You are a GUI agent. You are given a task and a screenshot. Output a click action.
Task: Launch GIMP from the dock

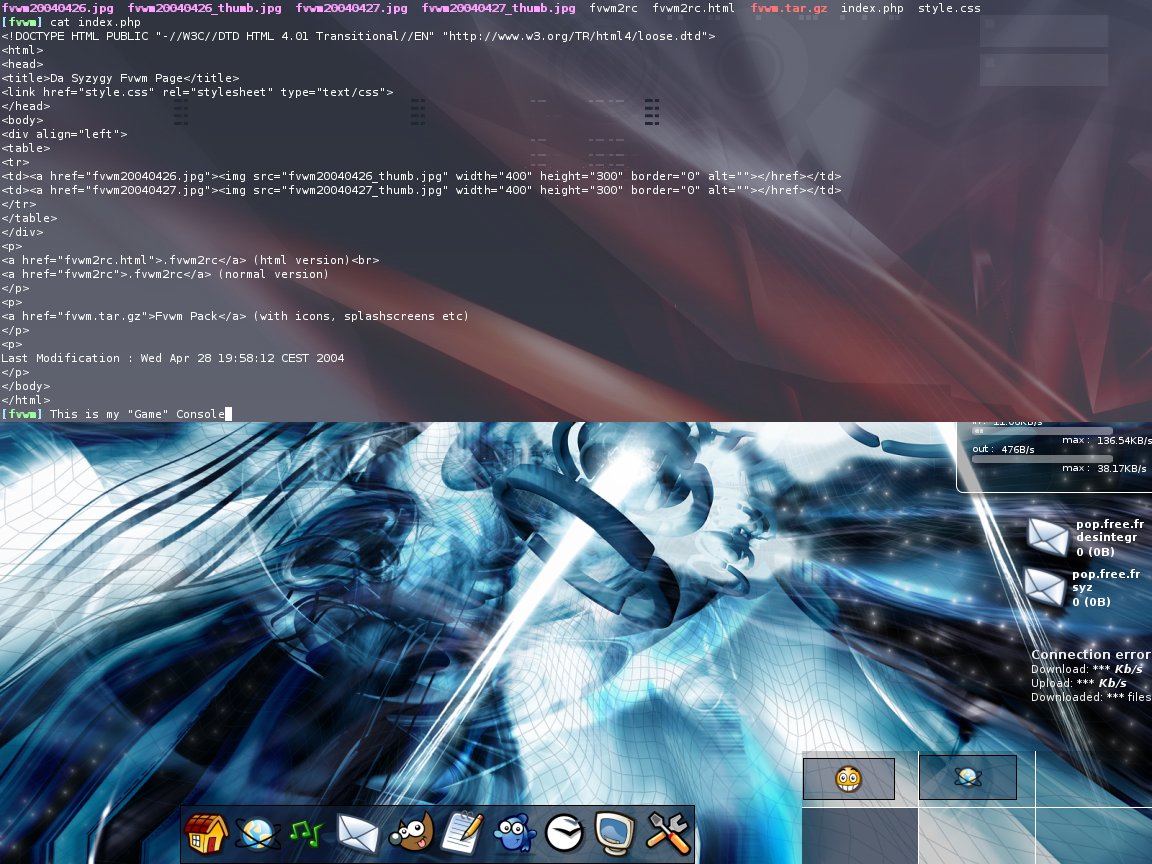(411, 833)
